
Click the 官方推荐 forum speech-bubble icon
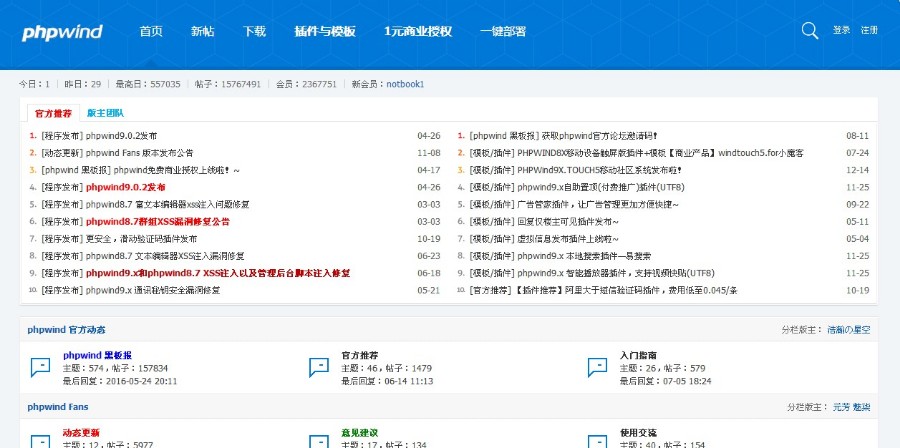[319, 367]
